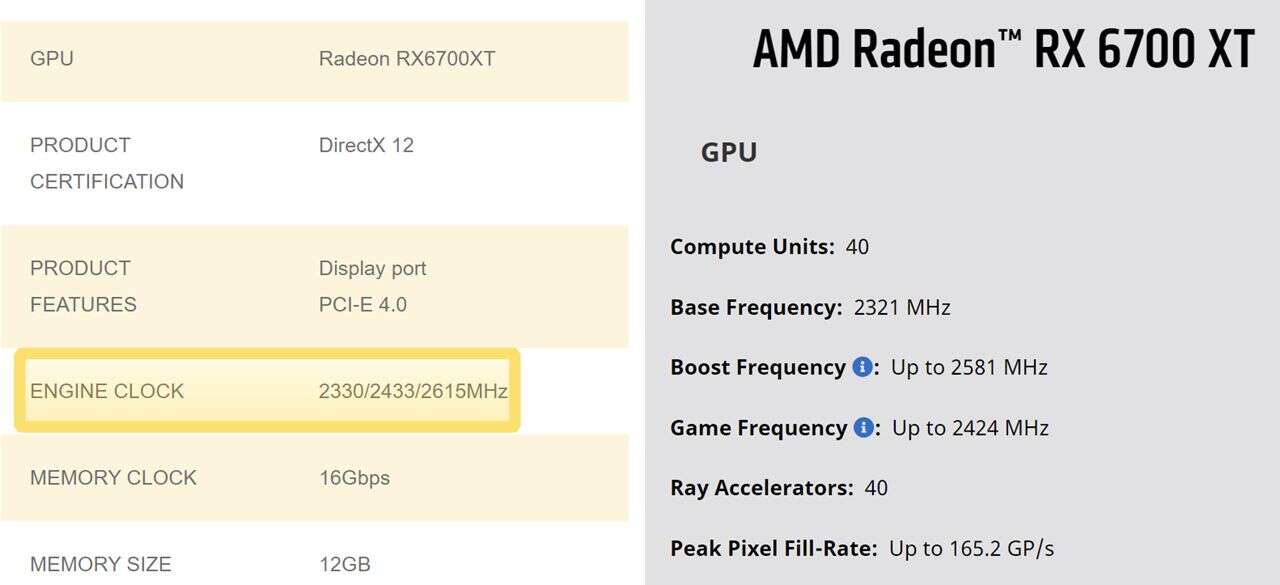Click the MEMORY CLOCK row label
Image resolution: width=1280 pixels, height=585 pixels.
point(113,477)
